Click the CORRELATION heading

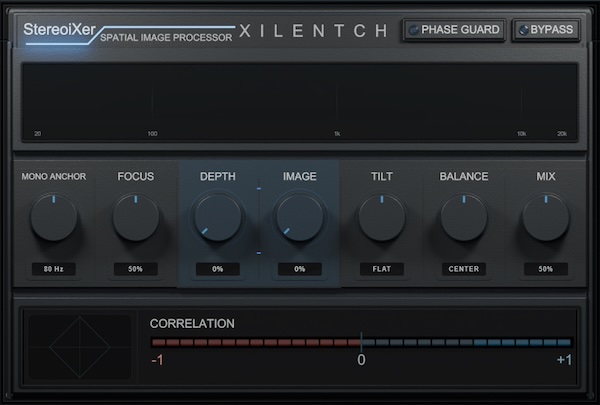pos(192,323)
